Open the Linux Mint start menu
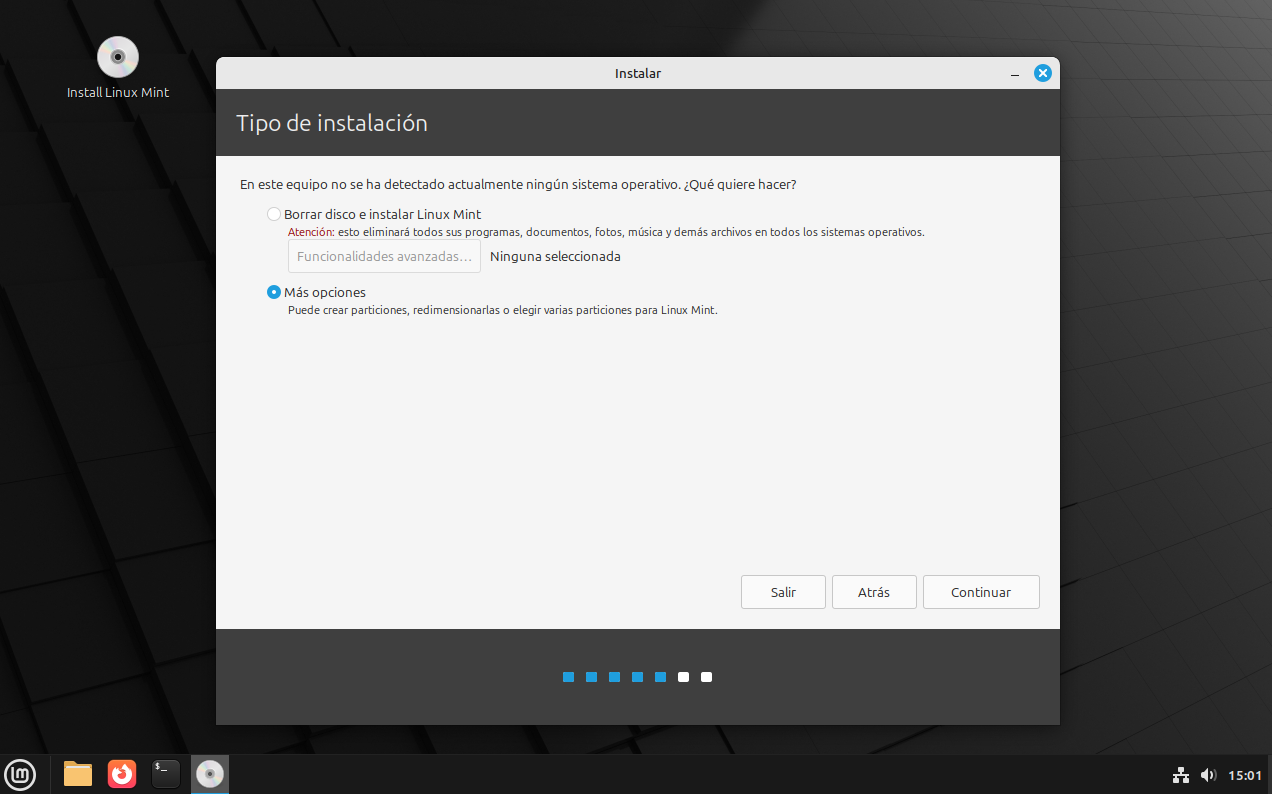 click(x=21, y=774)
